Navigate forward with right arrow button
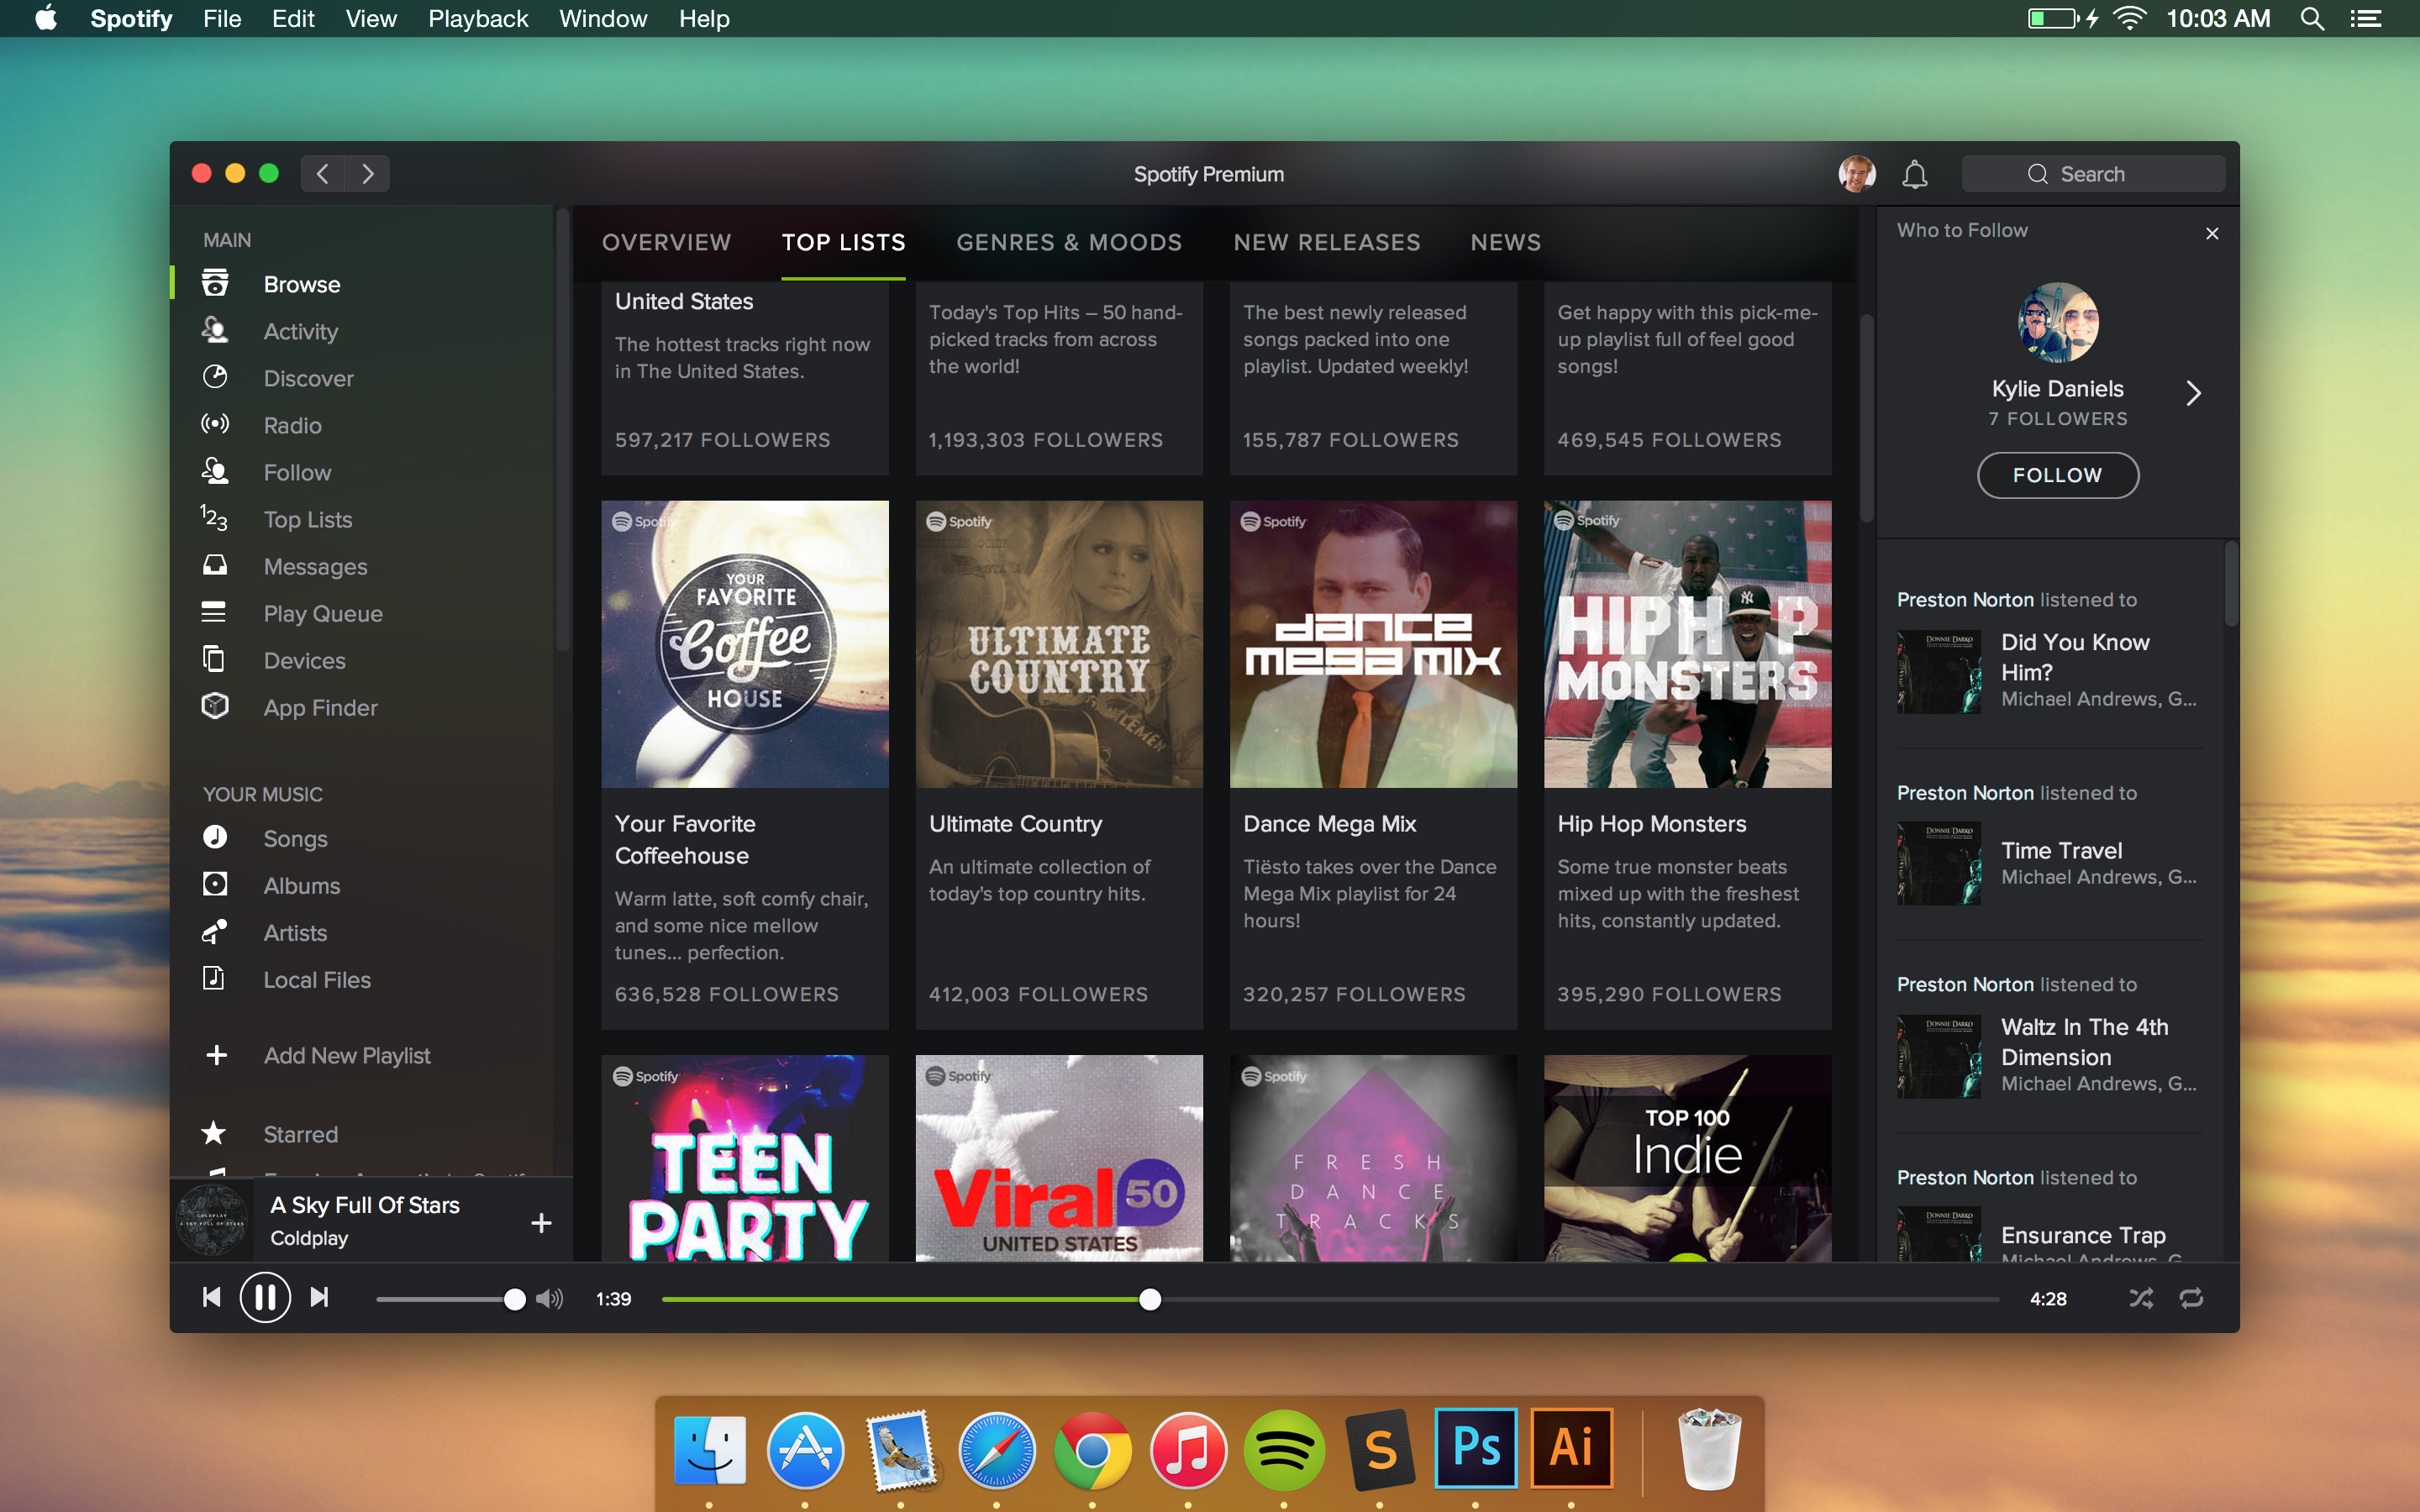Screen dimensions: 2420x1512 pos(368,174)
